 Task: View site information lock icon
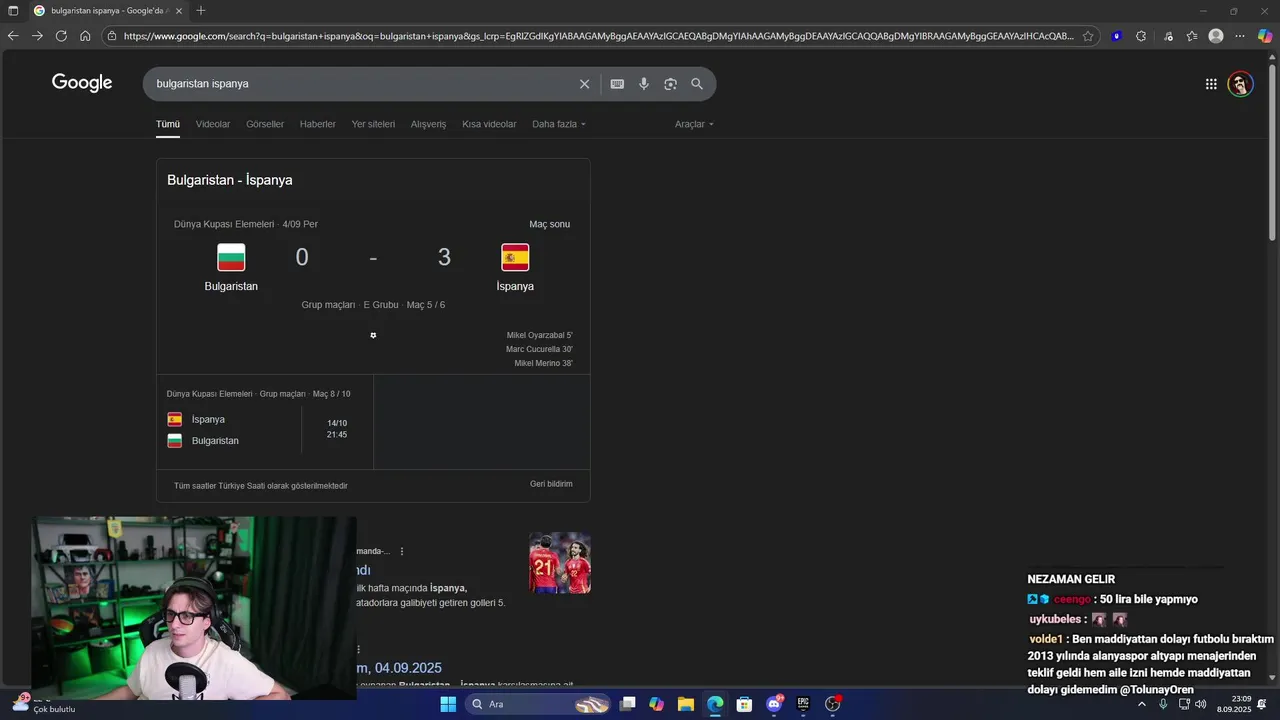(x=112, y=36)
